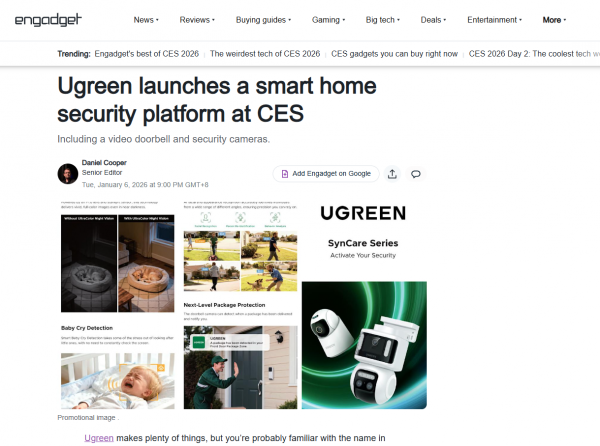Open CES gadgets you can buy right now

[x=395, y=54]
